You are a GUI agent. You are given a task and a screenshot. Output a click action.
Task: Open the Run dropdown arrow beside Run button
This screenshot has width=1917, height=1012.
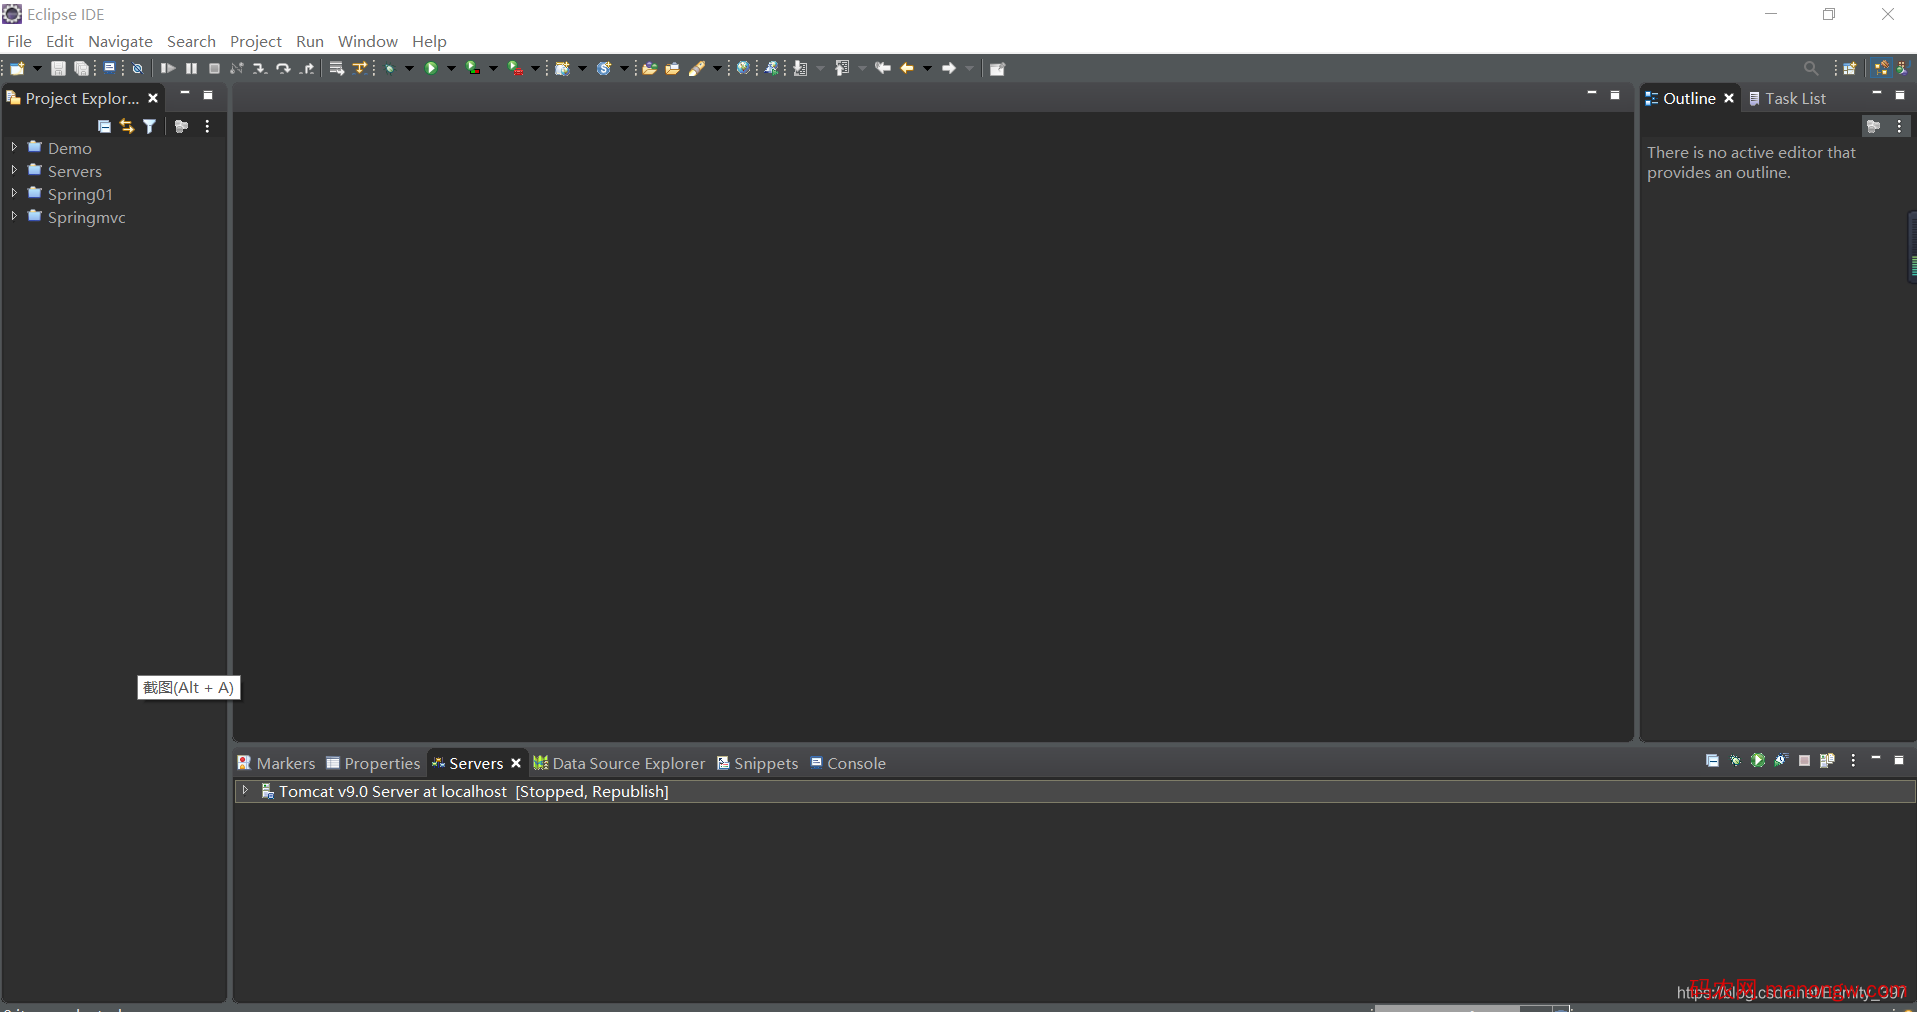click(x=451, y=68)
